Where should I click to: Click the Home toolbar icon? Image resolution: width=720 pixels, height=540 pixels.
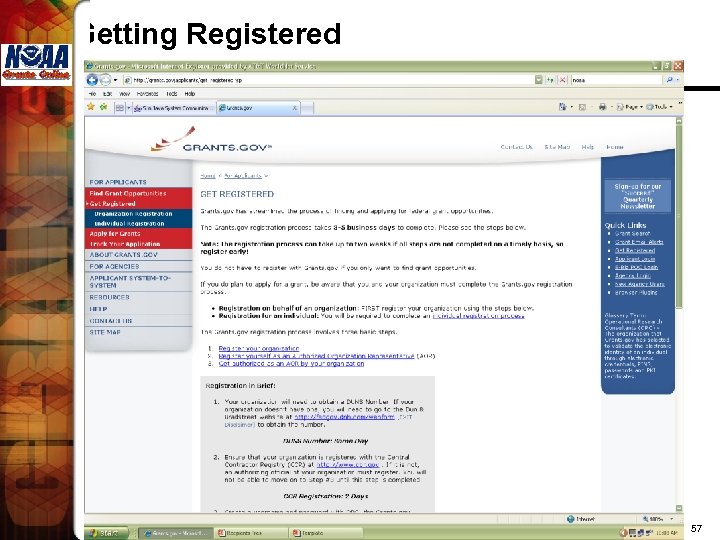[562, 107]
